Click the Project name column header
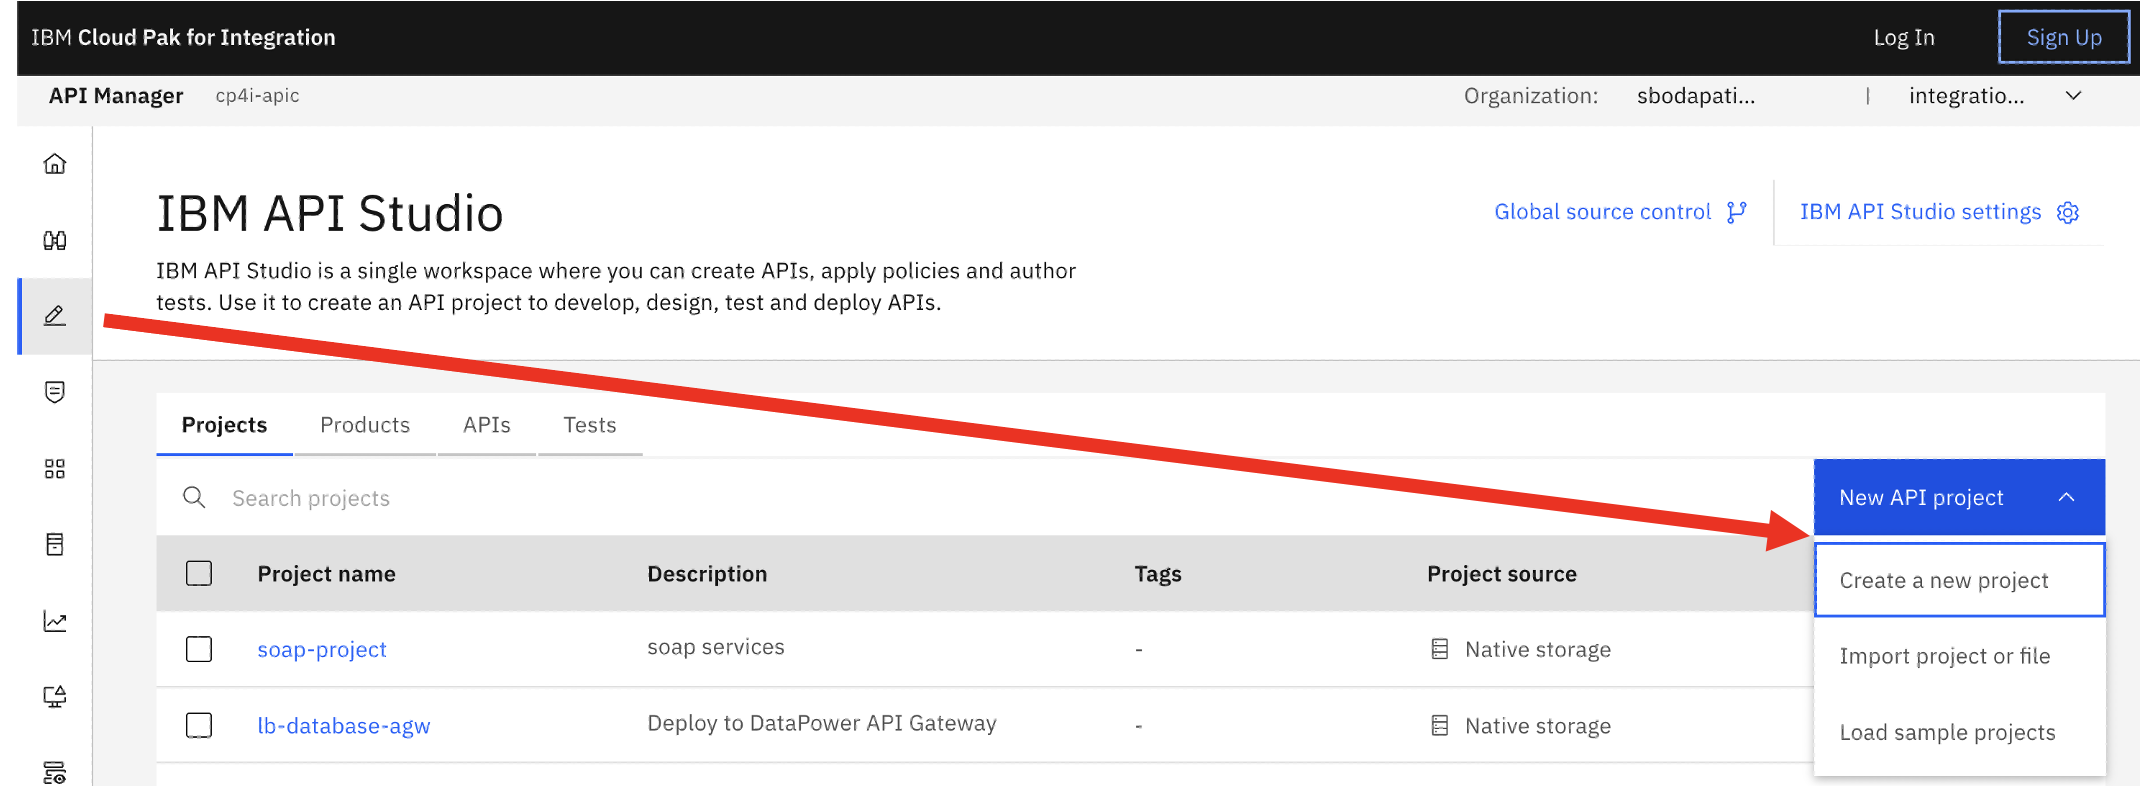Screen dimensions: 2146x800 pos(327,574)
